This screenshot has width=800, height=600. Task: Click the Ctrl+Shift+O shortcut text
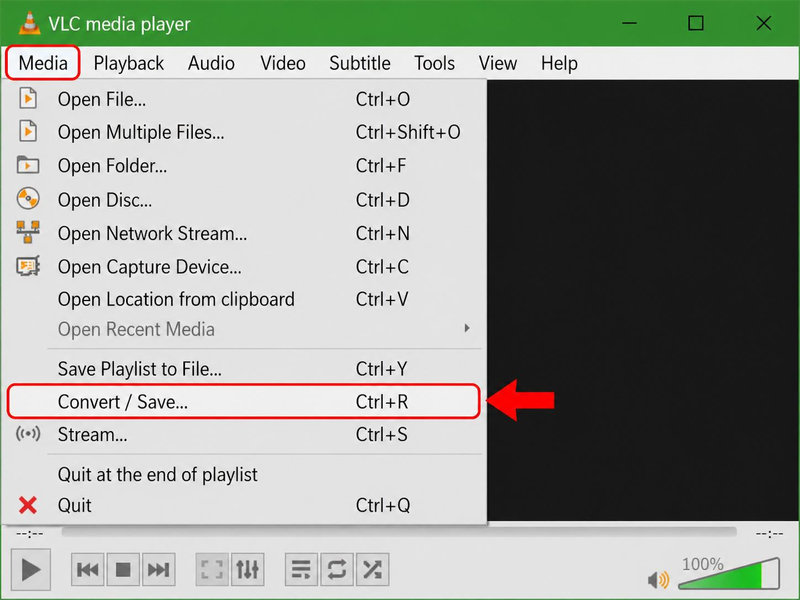click(x=408, y=132)
